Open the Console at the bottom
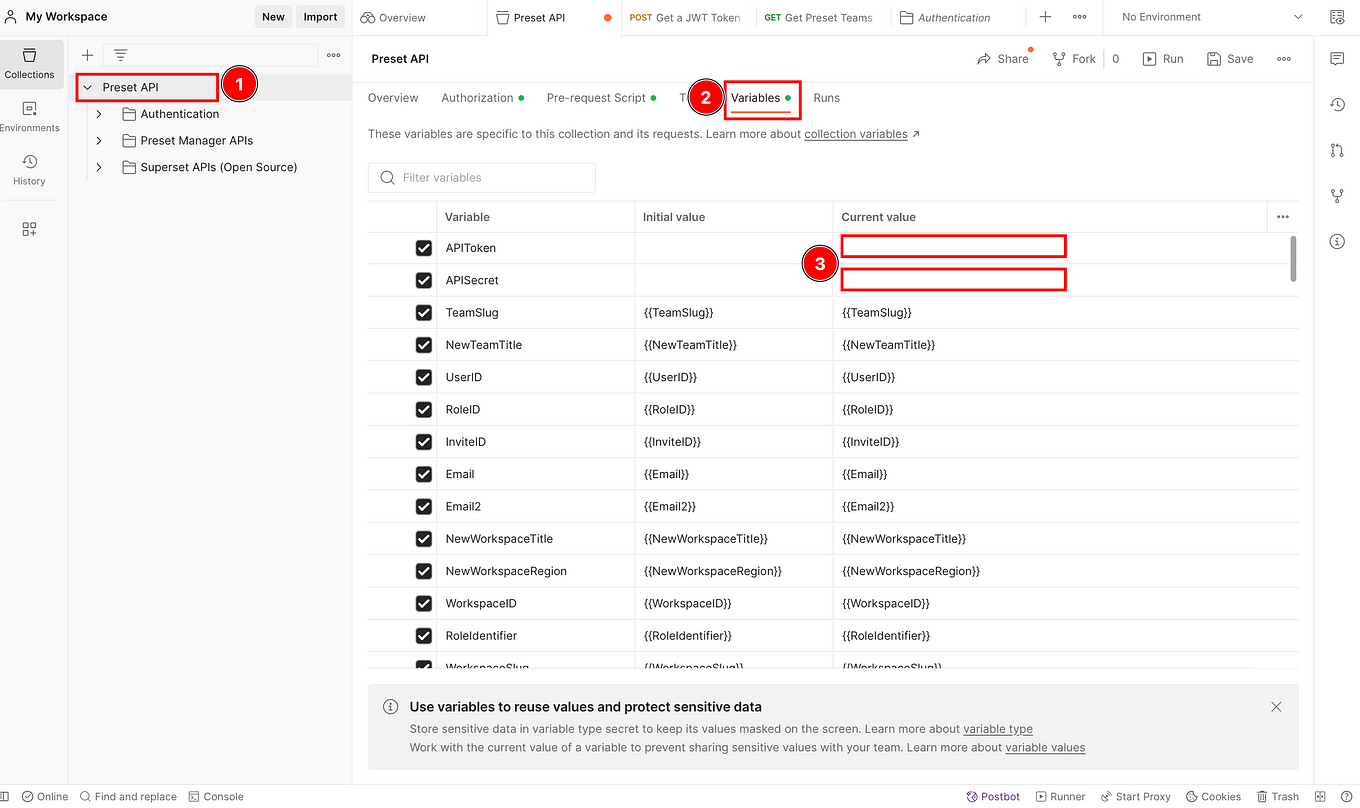1360x808 pixels. coord(216,796)
